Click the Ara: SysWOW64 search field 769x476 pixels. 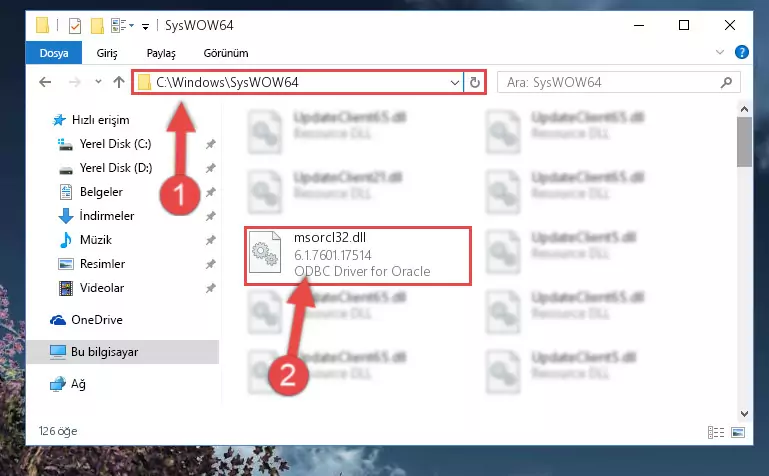[618, 82]
